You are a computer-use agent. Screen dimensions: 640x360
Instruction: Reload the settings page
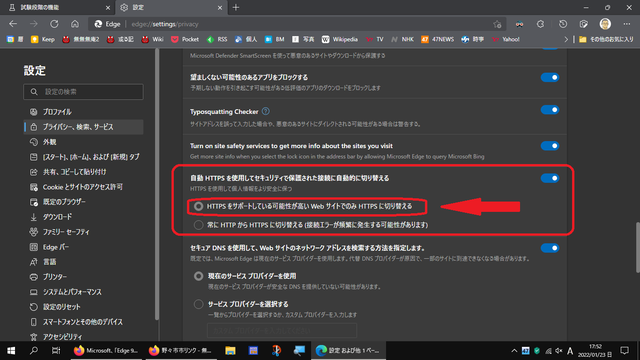pyautogui.click(x=54, y=24)
